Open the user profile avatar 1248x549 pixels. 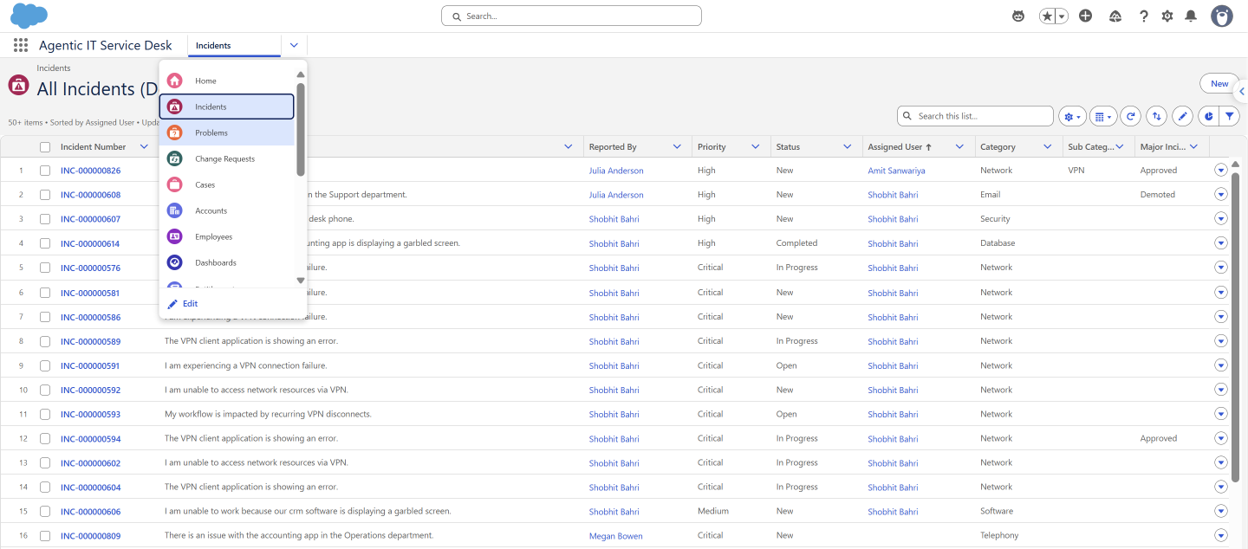1222,15
